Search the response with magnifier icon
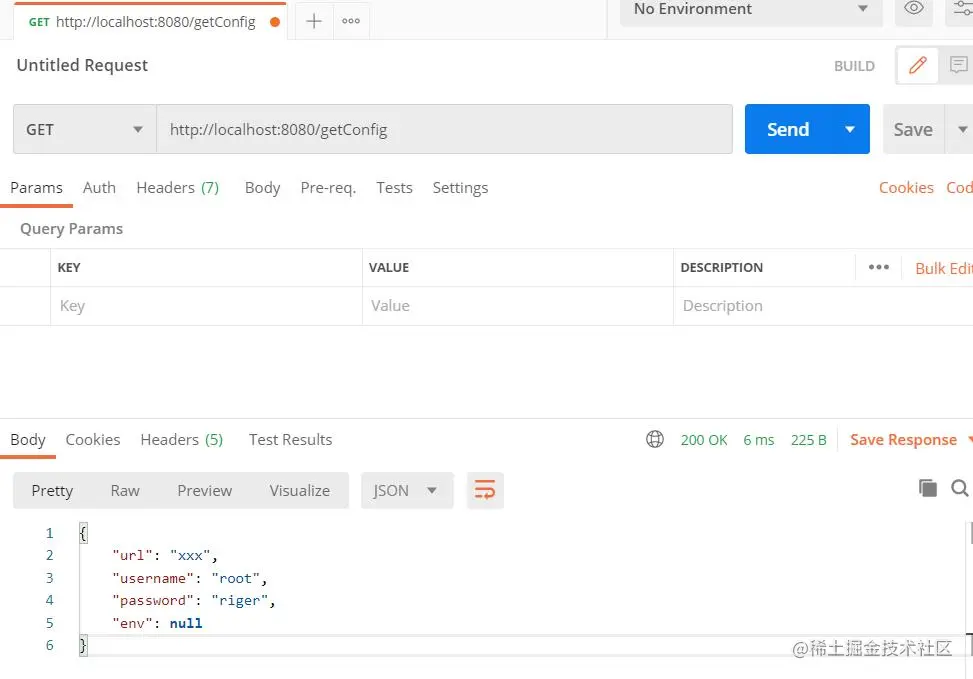Screen dimensions: 973x679 coord(959,488)
